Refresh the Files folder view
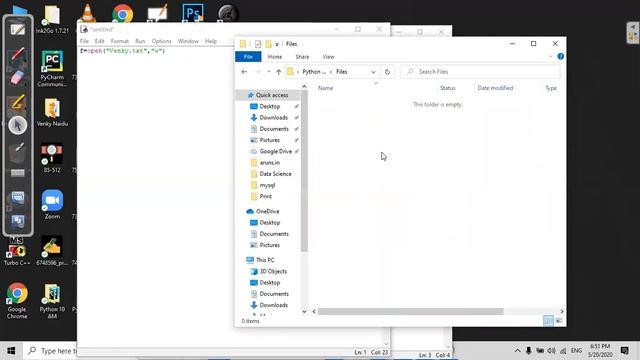640x360 pixels. click(387, 72)
